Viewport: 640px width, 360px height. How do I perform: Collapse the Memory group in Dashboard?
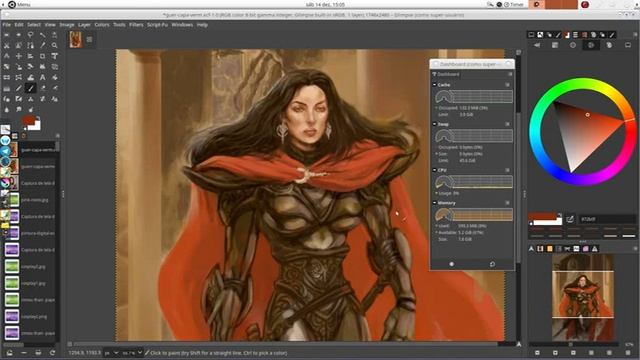click(435, 202)
